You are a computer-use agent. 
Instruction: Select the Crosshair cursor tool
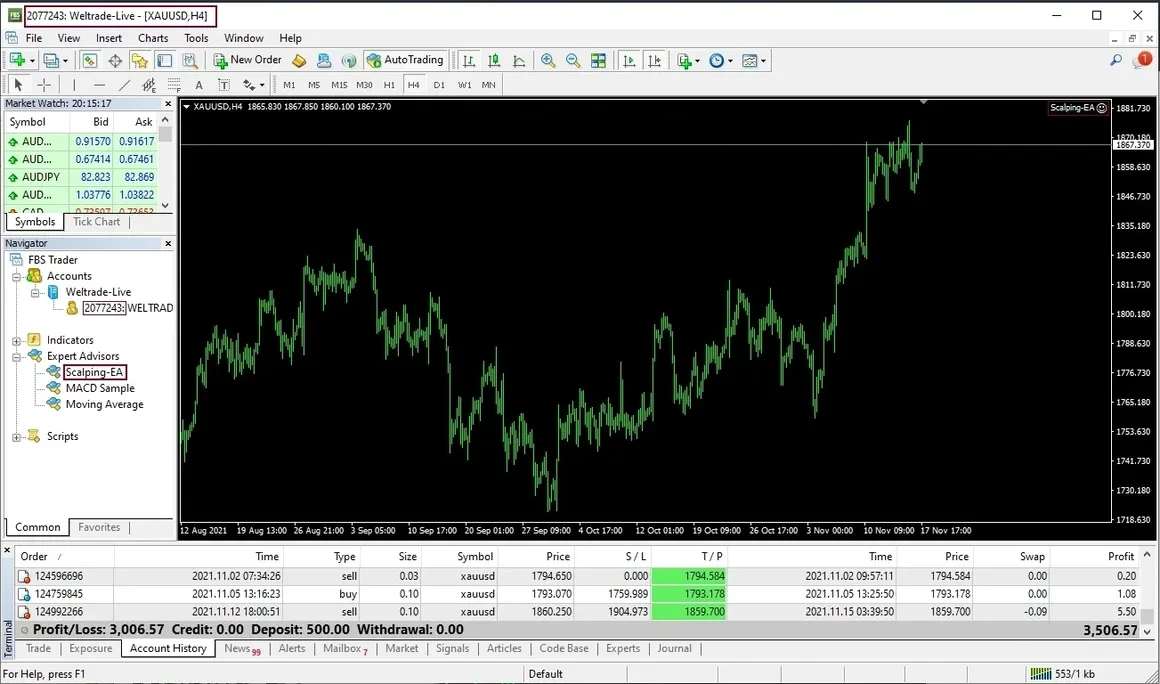click(44, 85)
